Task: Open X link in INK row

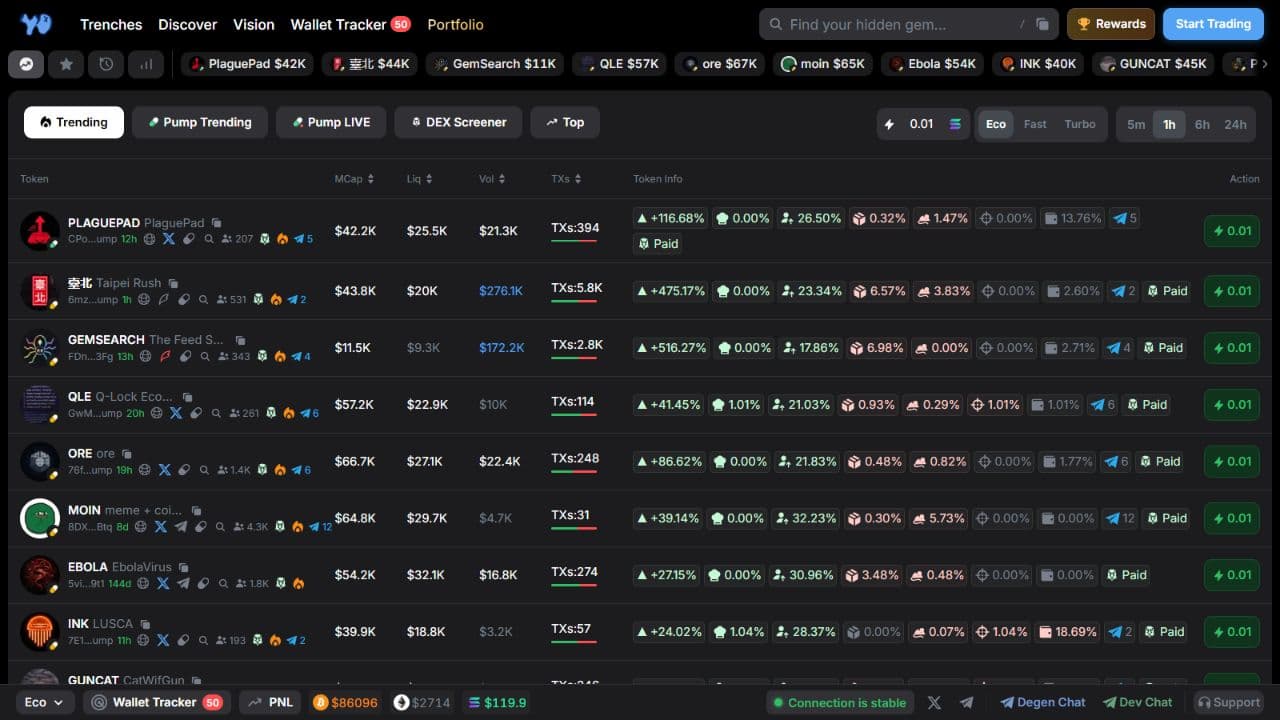Action: click(163, 640)
